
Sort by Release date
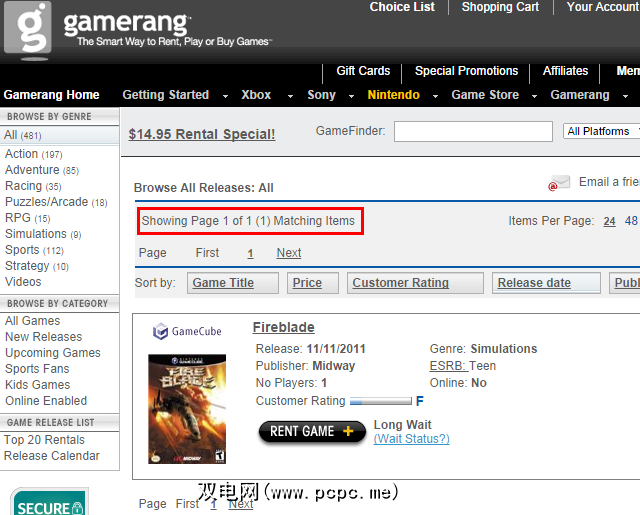546,283
